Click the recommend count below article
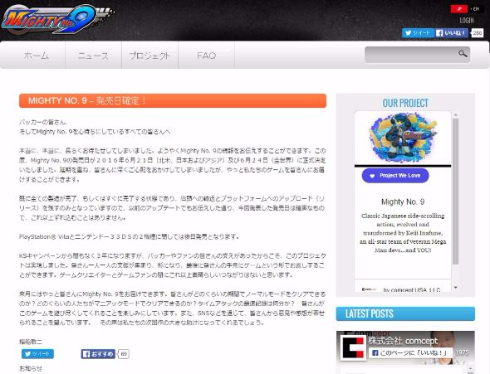 tap(124, 354)
